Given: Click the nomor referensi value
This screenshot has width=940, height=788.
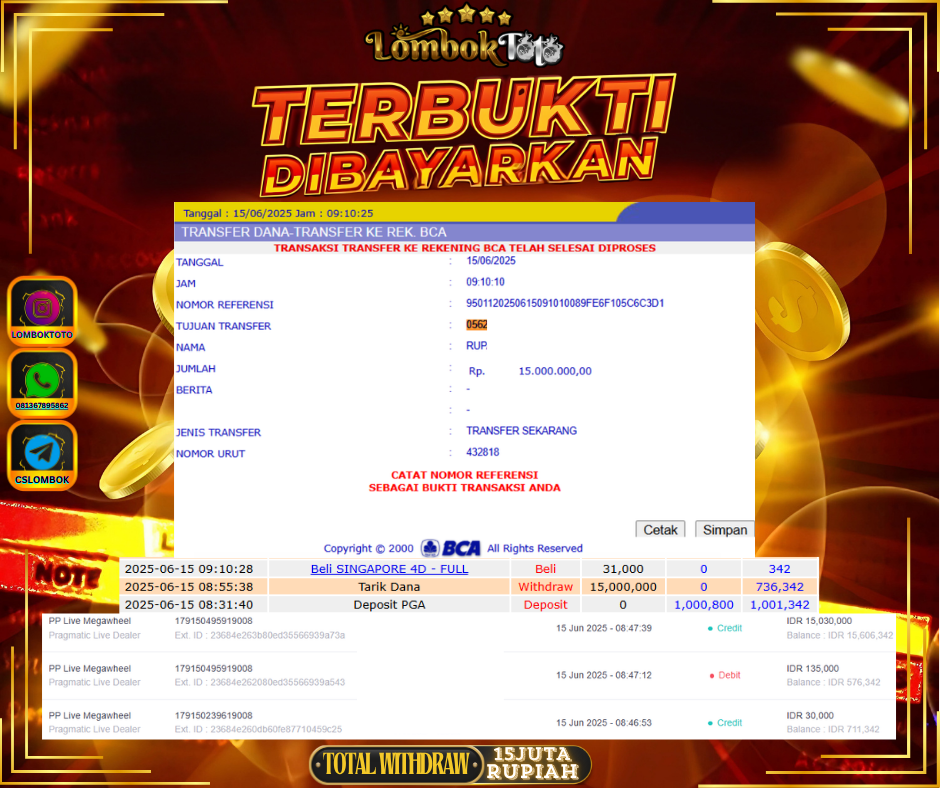Looking at the screenshot, I should tap(565, 304).
